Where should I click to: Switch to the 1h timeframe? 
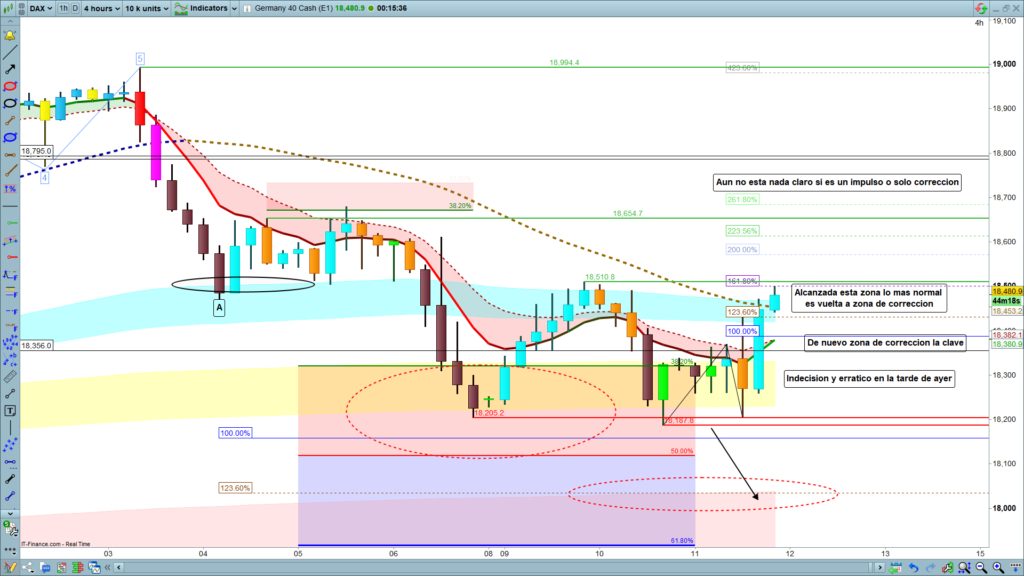pos(64,8)
